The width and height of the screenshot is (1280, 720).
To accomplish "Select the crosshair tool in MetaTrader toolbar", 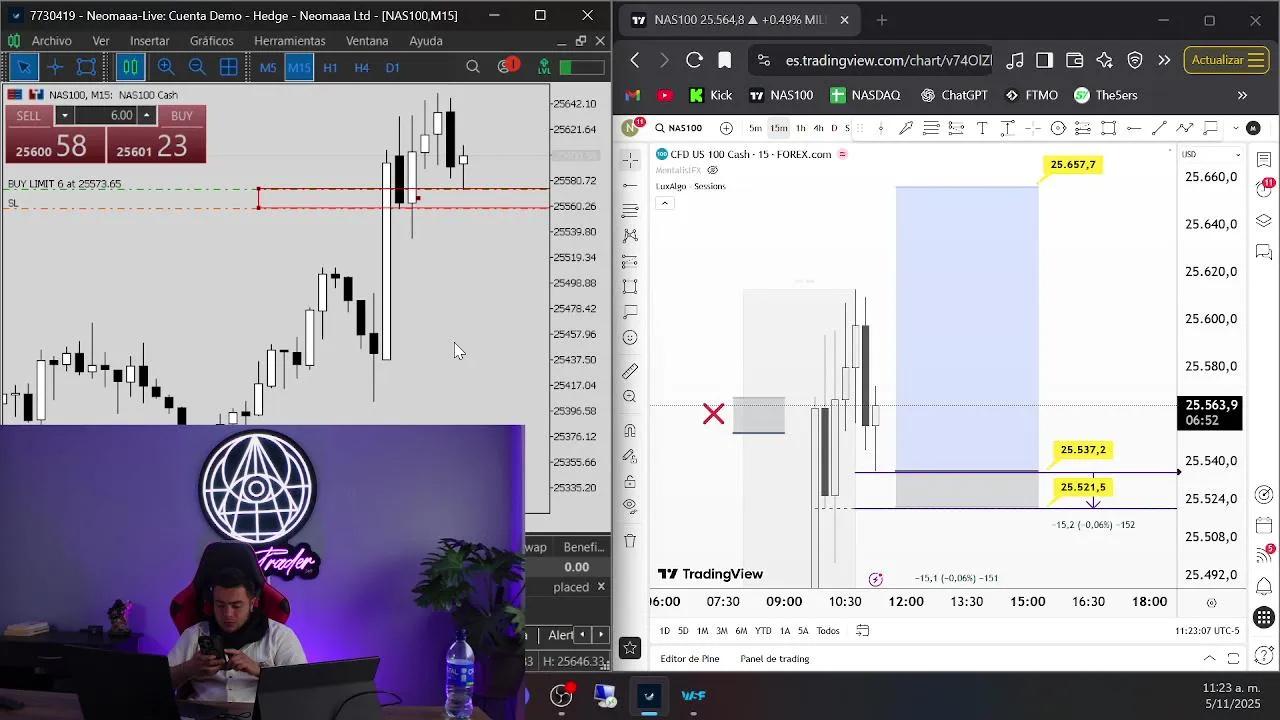I will point(55,67).
